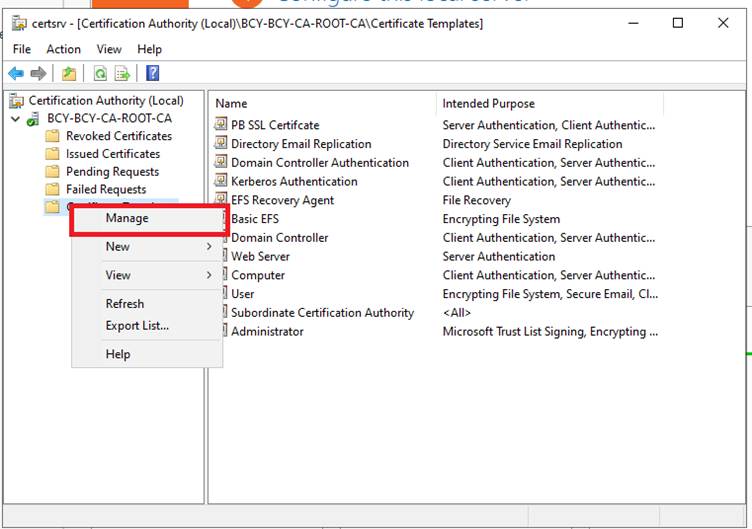The height and width of the screenshot is (529, 752).
Task: Select the PB SSL Certifcate template icon
Action: pyautogui.click(x=221, y=125)
